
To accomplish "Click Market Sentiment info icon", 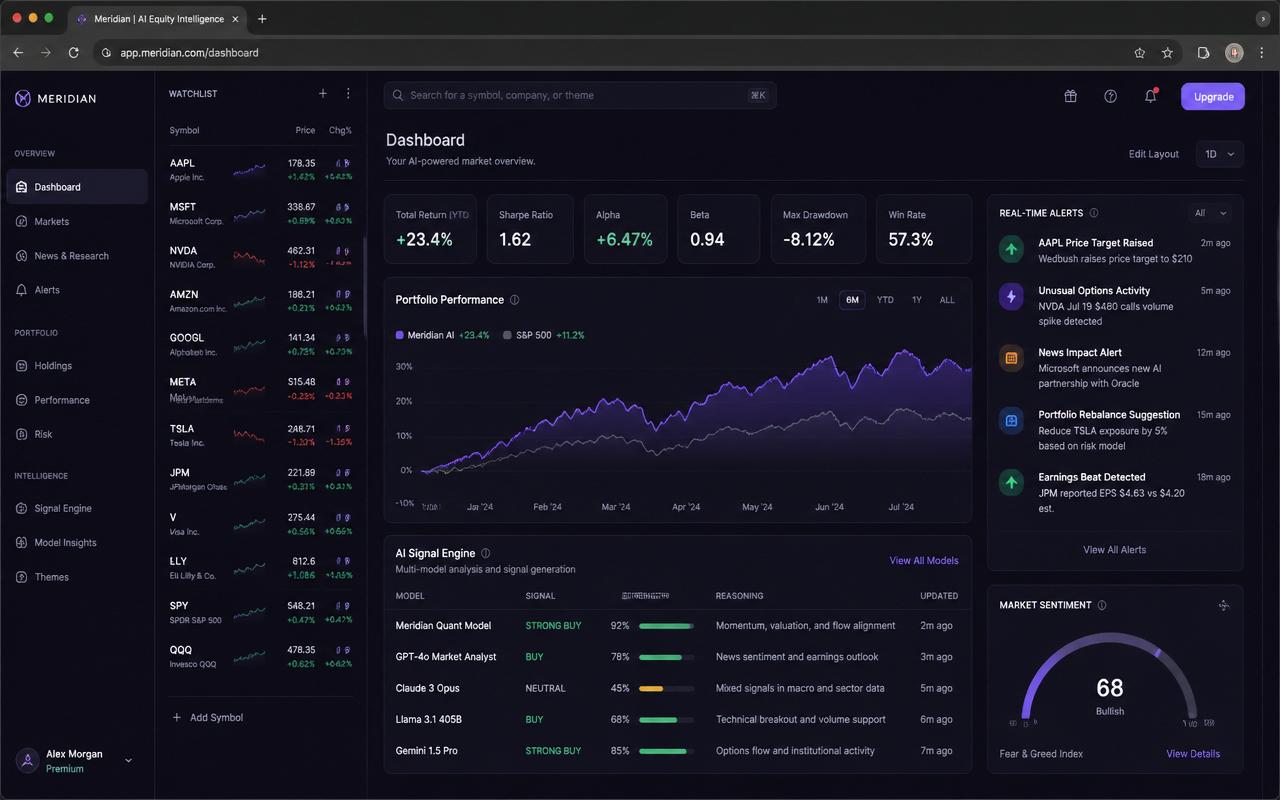I will (1102, 605).
